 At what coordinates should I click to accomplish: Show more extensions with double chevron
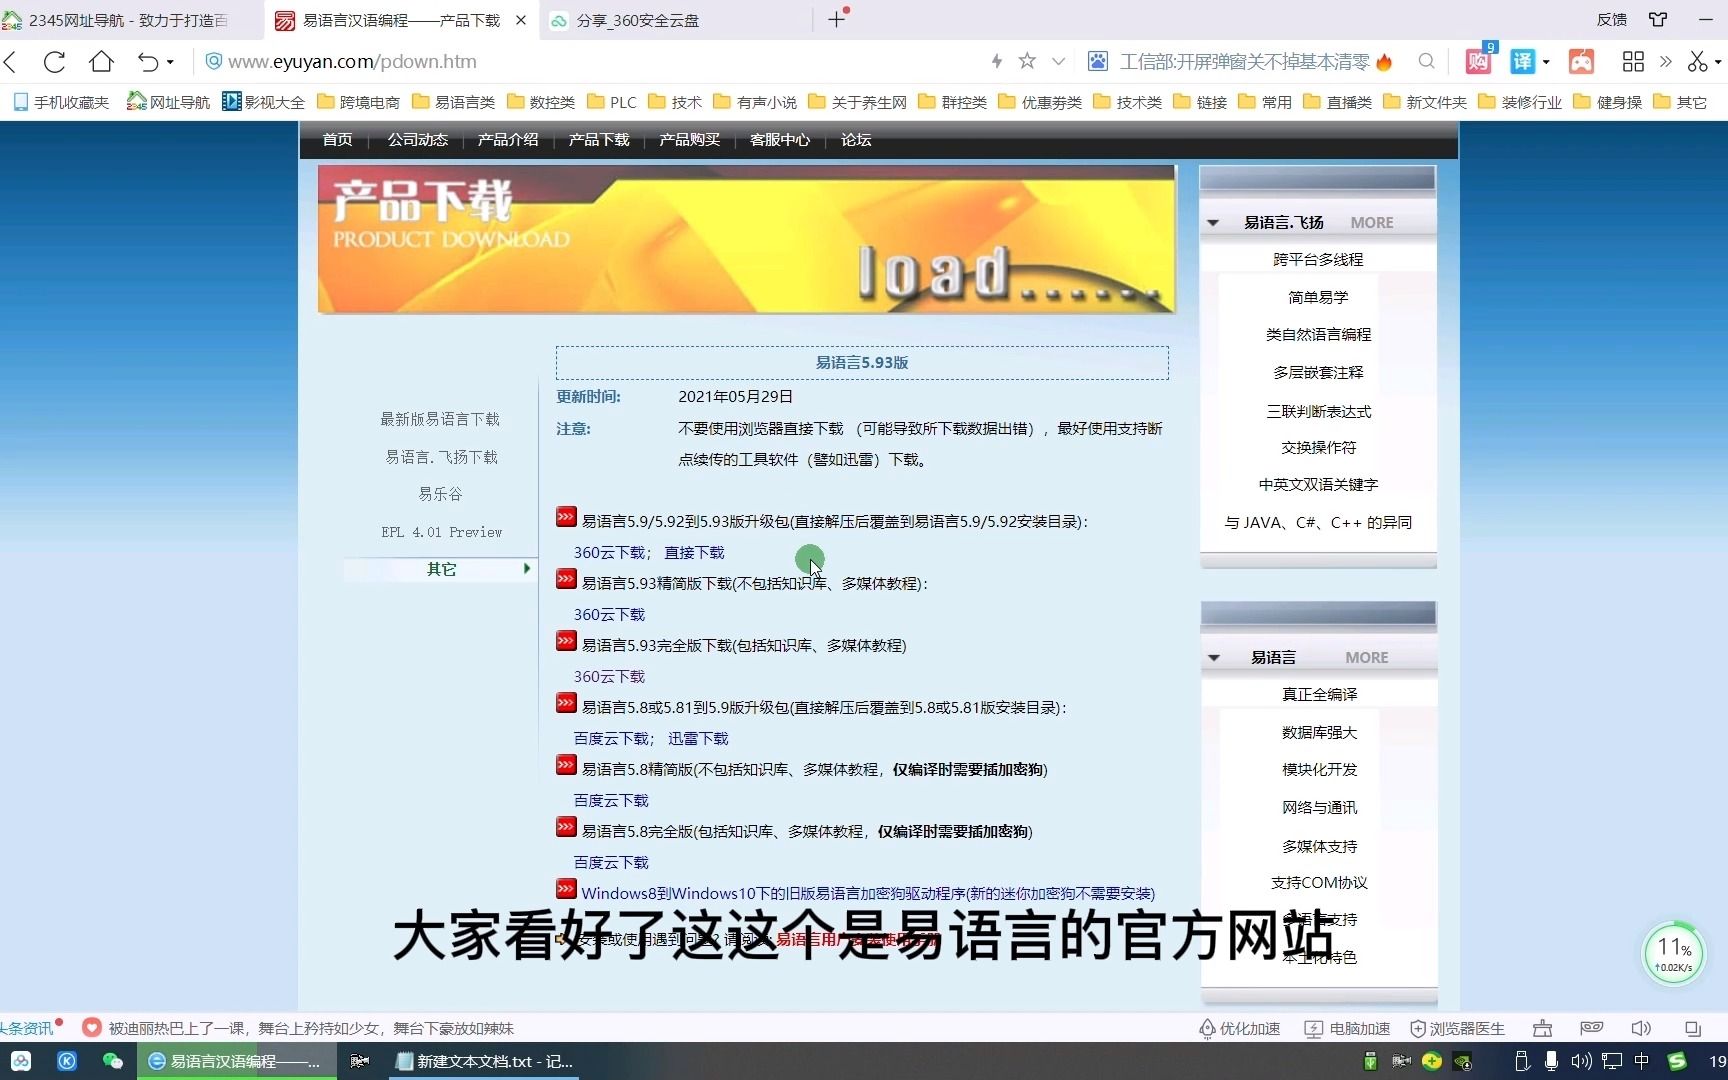tap(1665, 61)
